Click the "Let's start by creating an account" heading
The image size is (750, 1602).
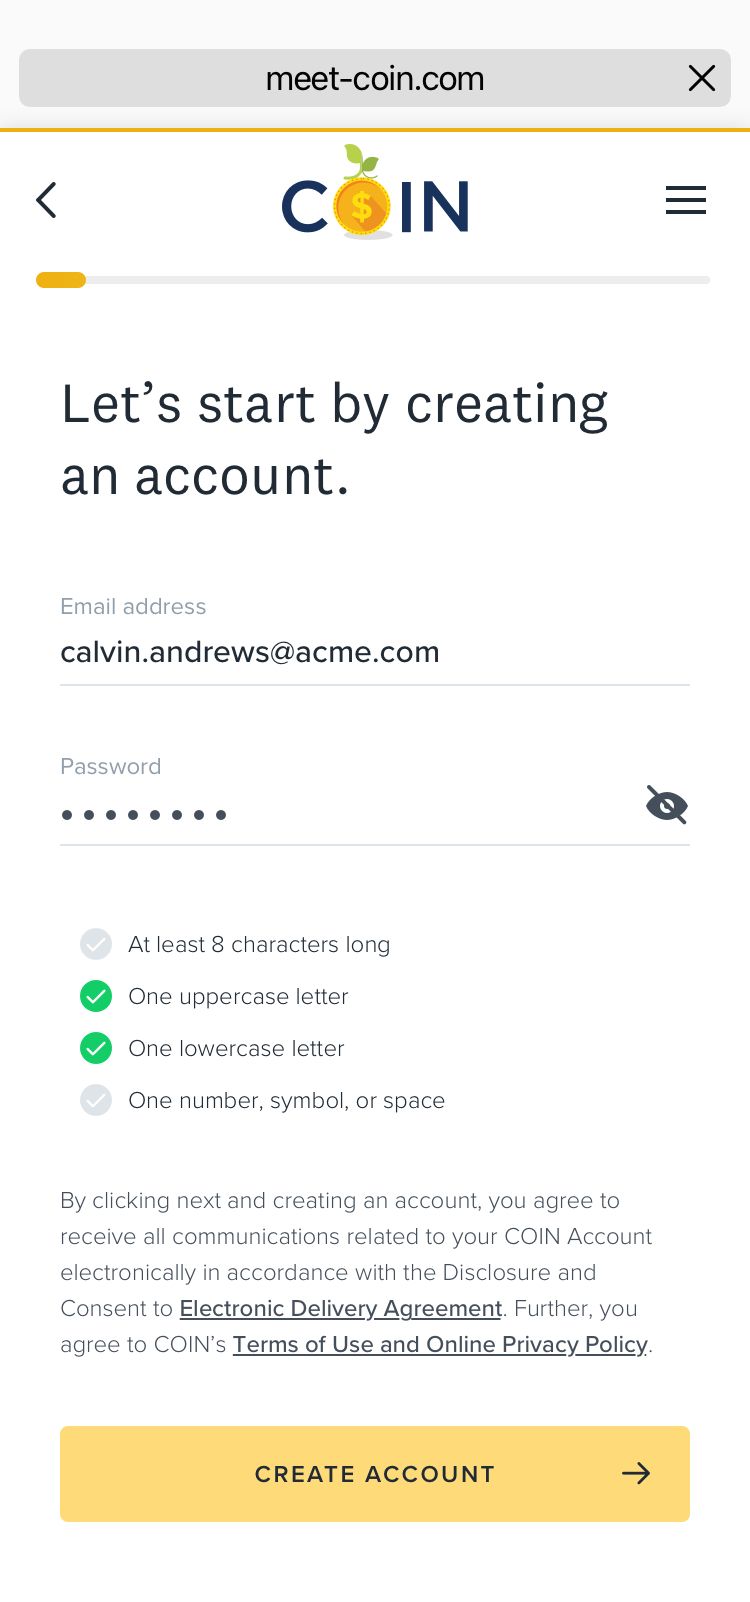click(x=335, y=440)
